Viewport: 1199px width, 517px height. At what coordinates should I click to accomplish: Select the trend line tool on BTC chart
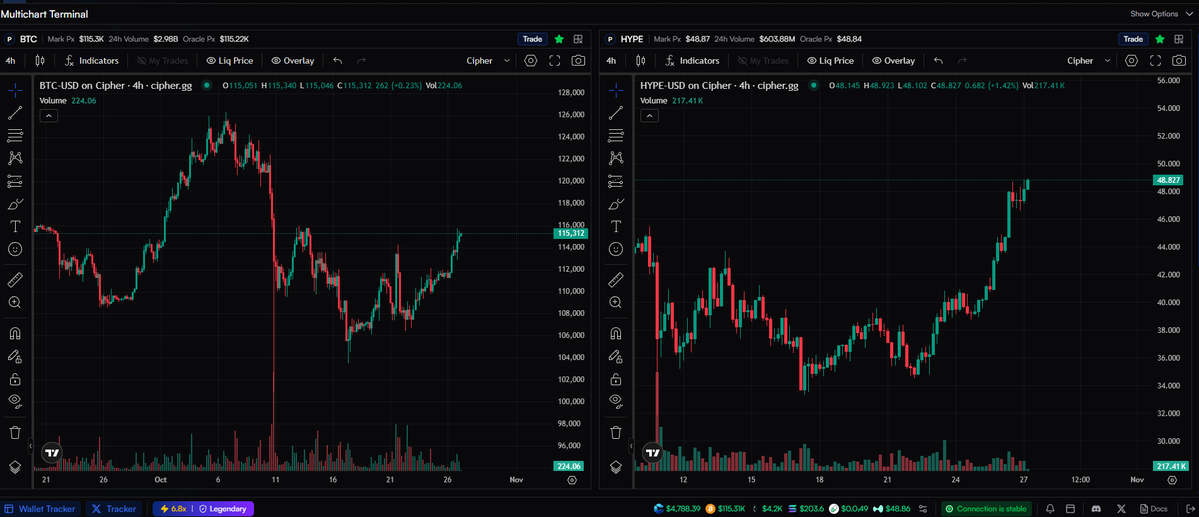(15, 113)
